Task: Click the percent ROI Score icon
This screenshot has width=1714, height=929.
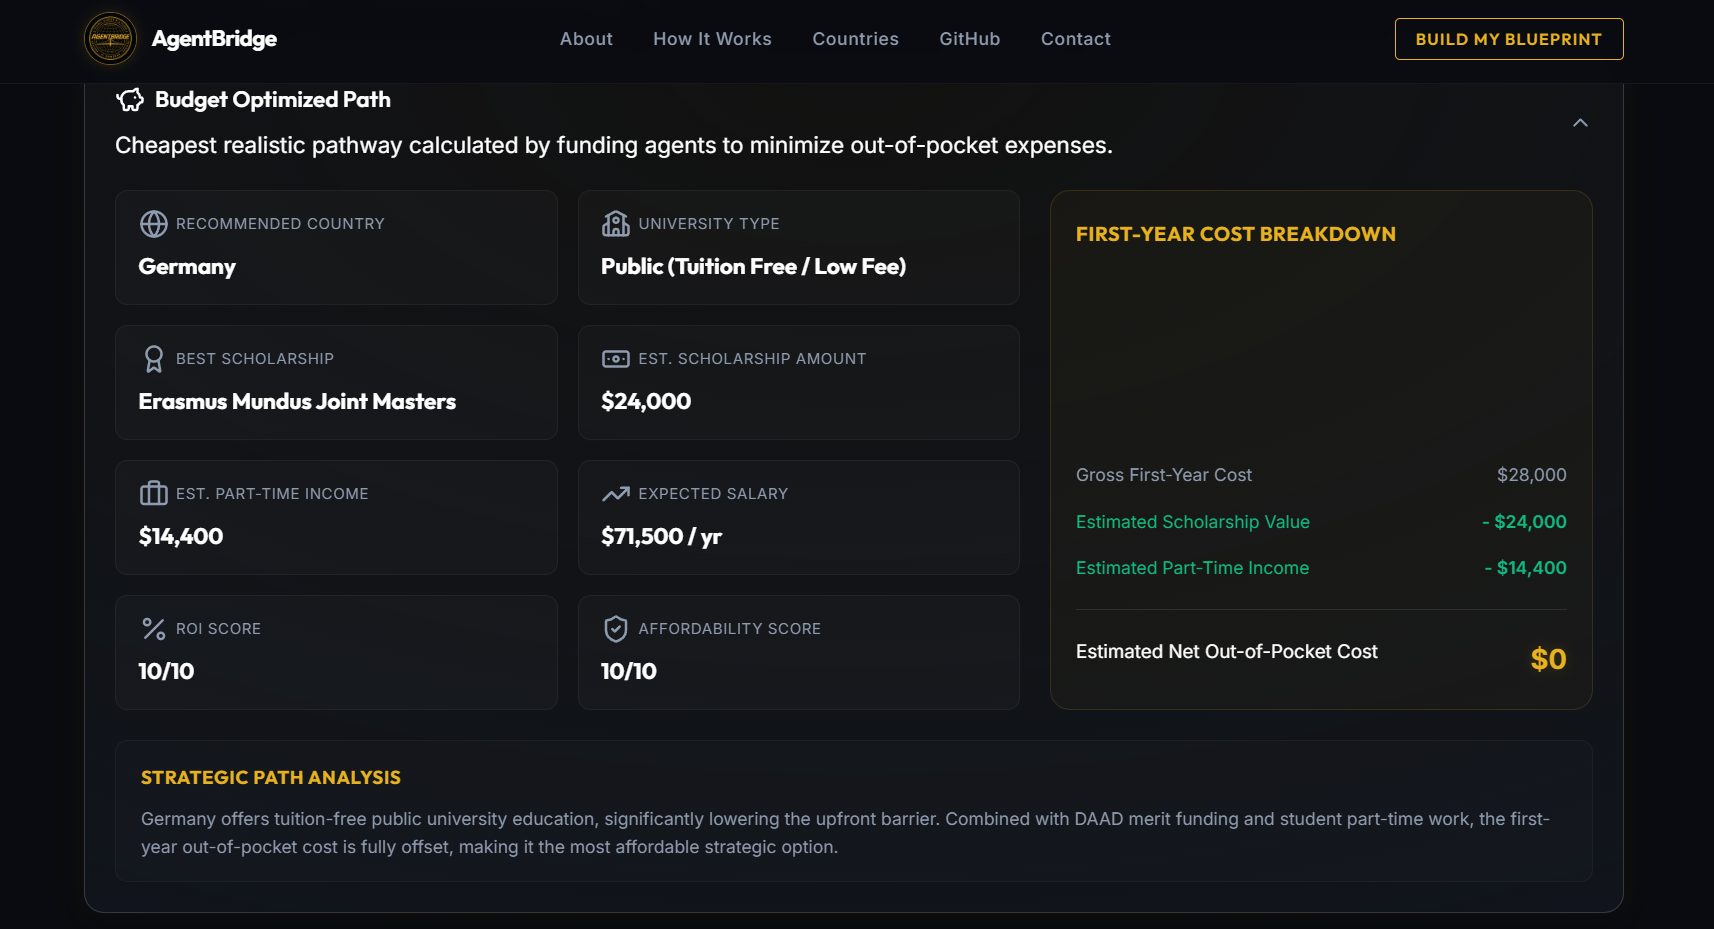Action: [x=154, y=629]
